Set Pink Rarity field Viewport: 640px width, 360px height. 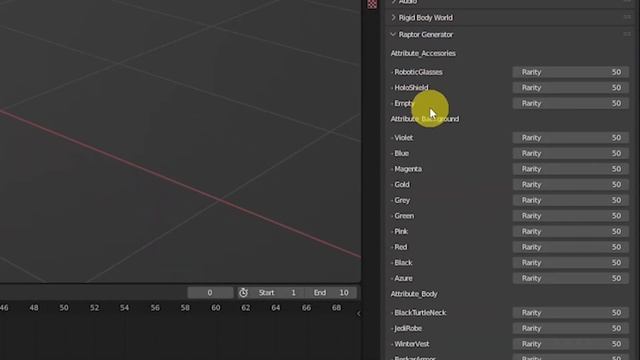coord(571,231)
